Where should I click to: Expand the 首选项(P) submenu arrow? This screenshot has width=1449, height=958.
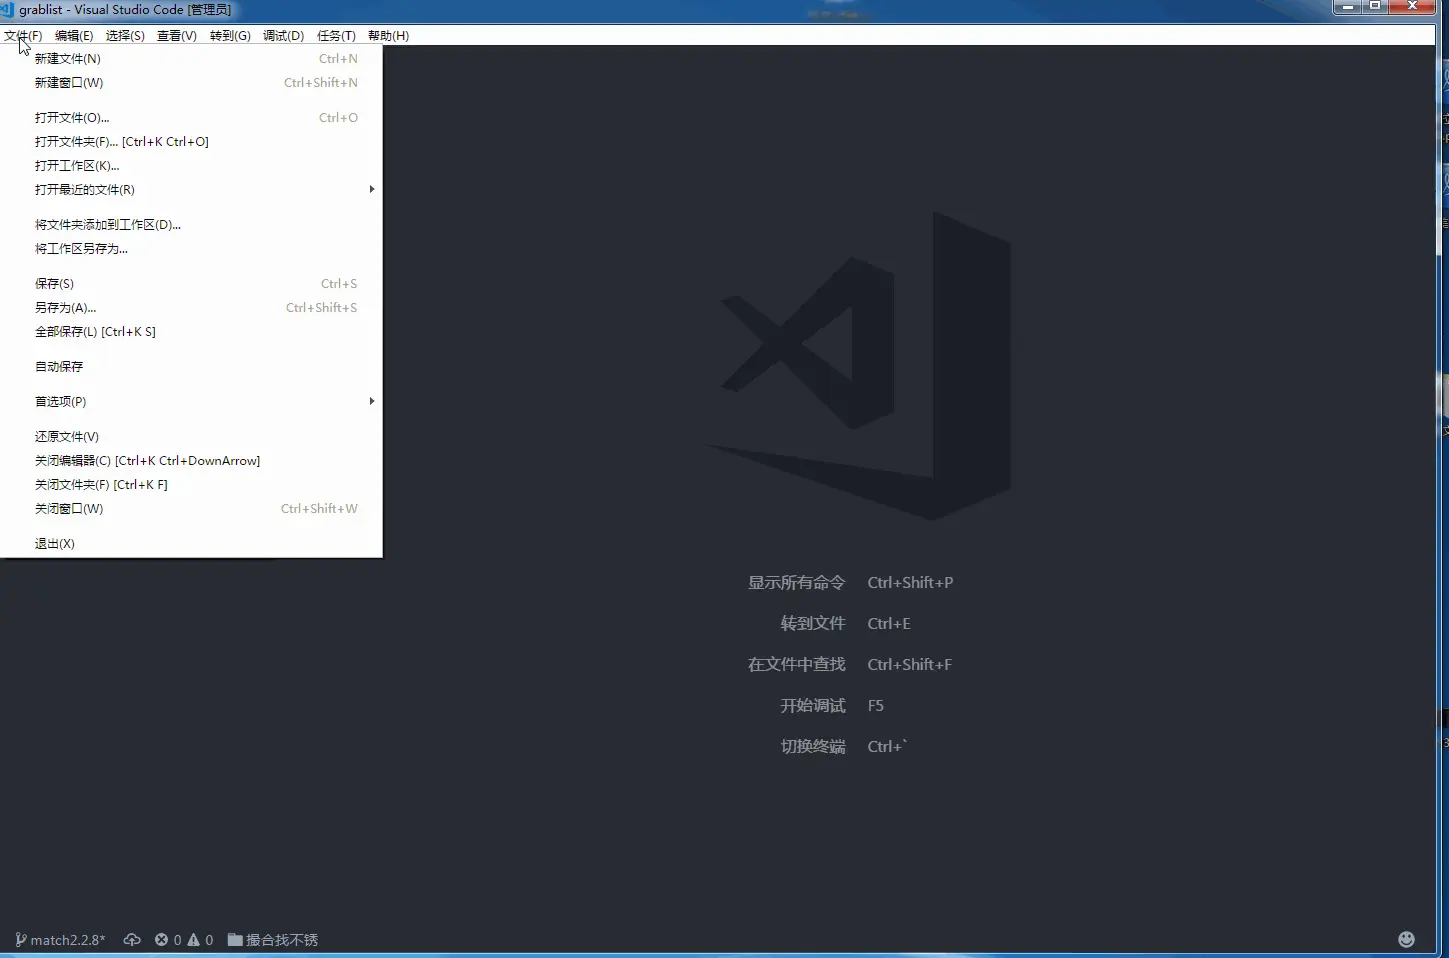click(x=371, y=401)
